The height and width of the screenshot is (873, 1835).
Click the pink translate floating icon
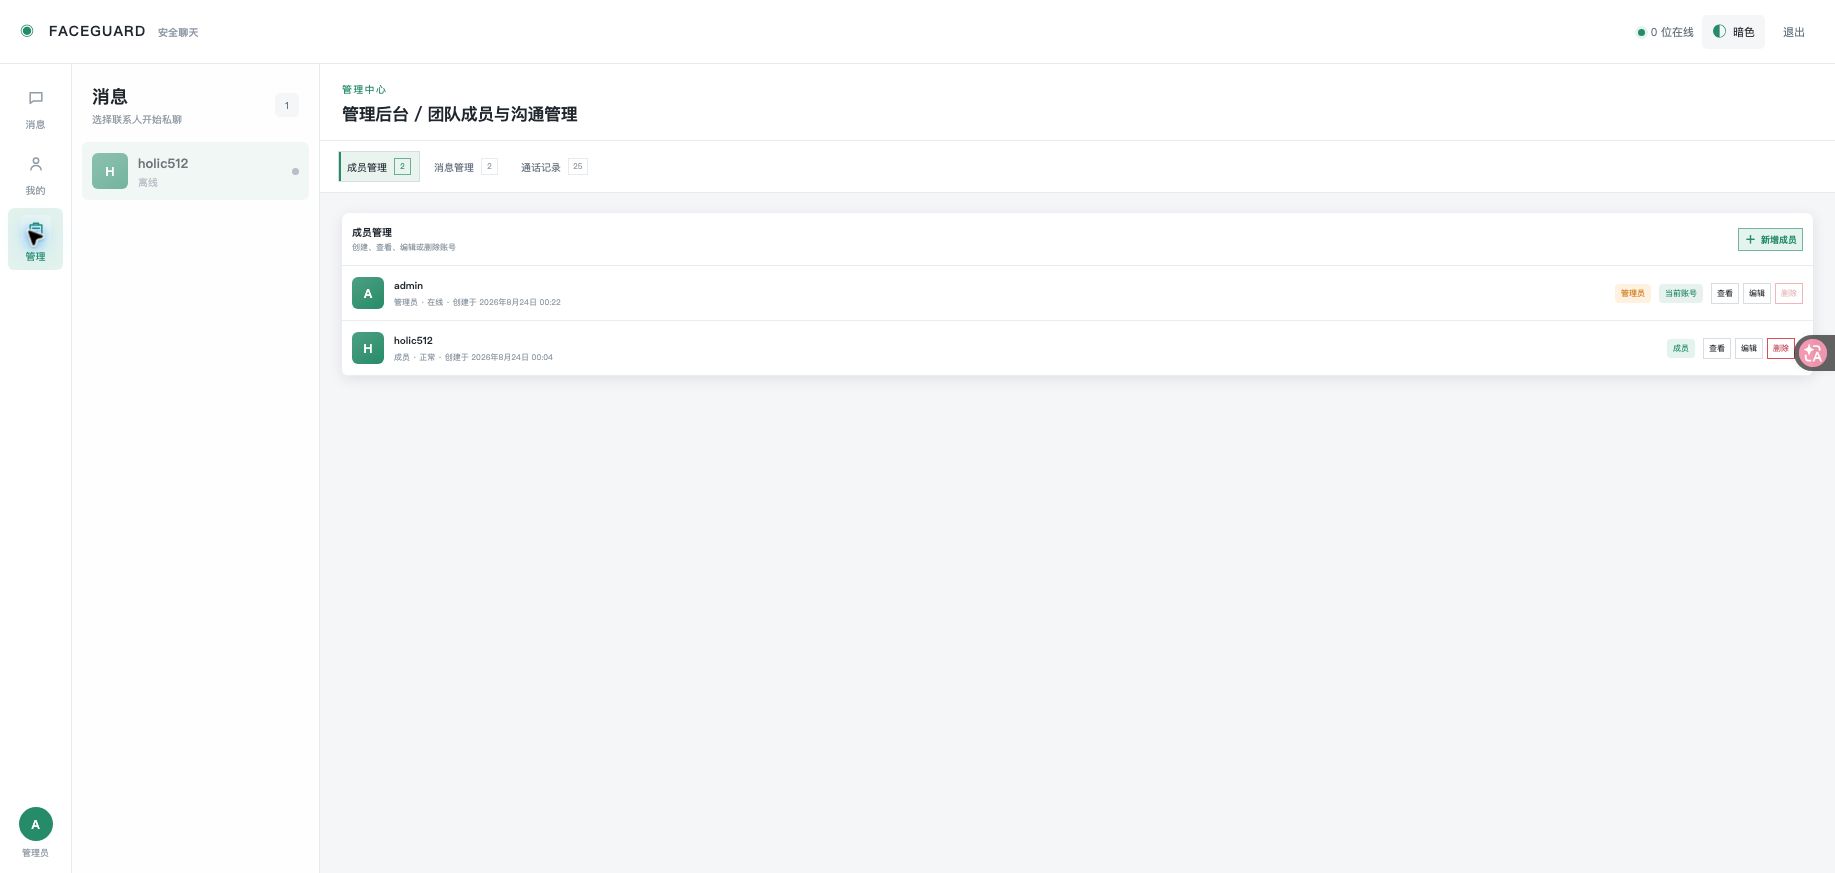tap(1813, 353)
